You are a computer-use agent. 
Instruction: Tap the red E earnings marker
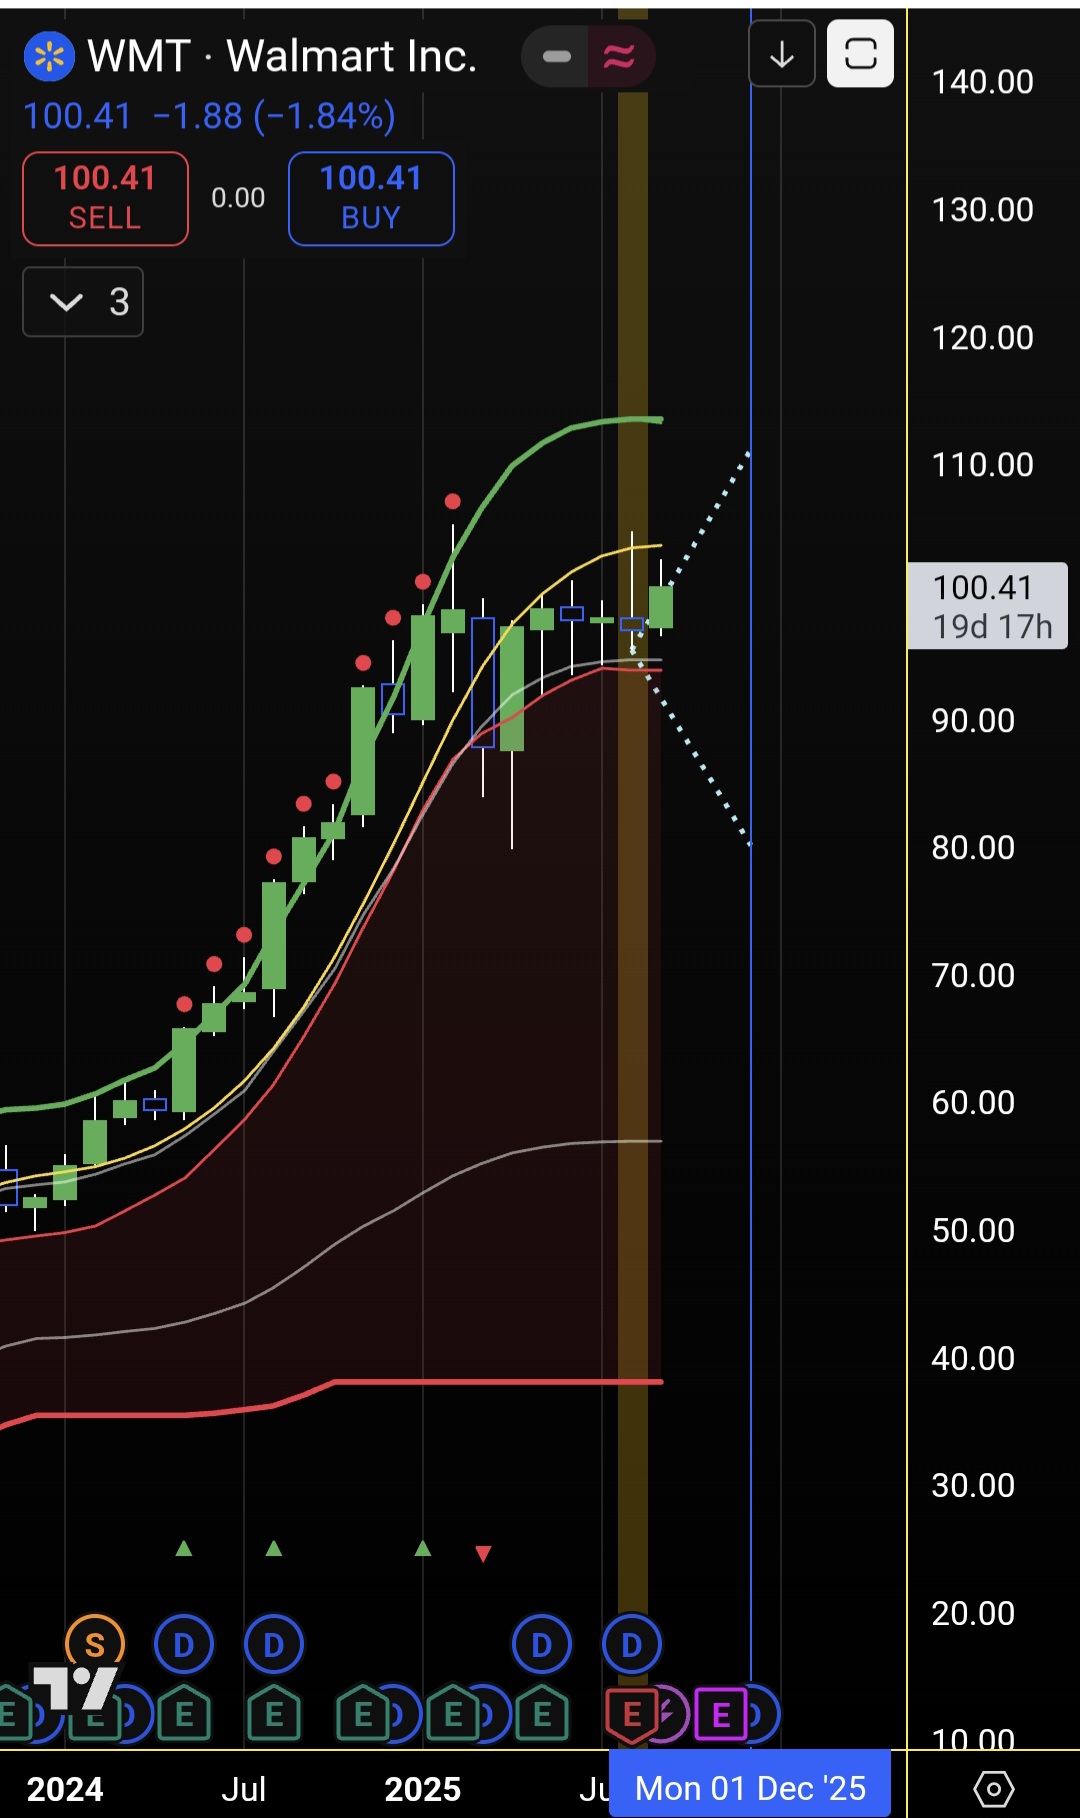click(x=632, y=1714)
